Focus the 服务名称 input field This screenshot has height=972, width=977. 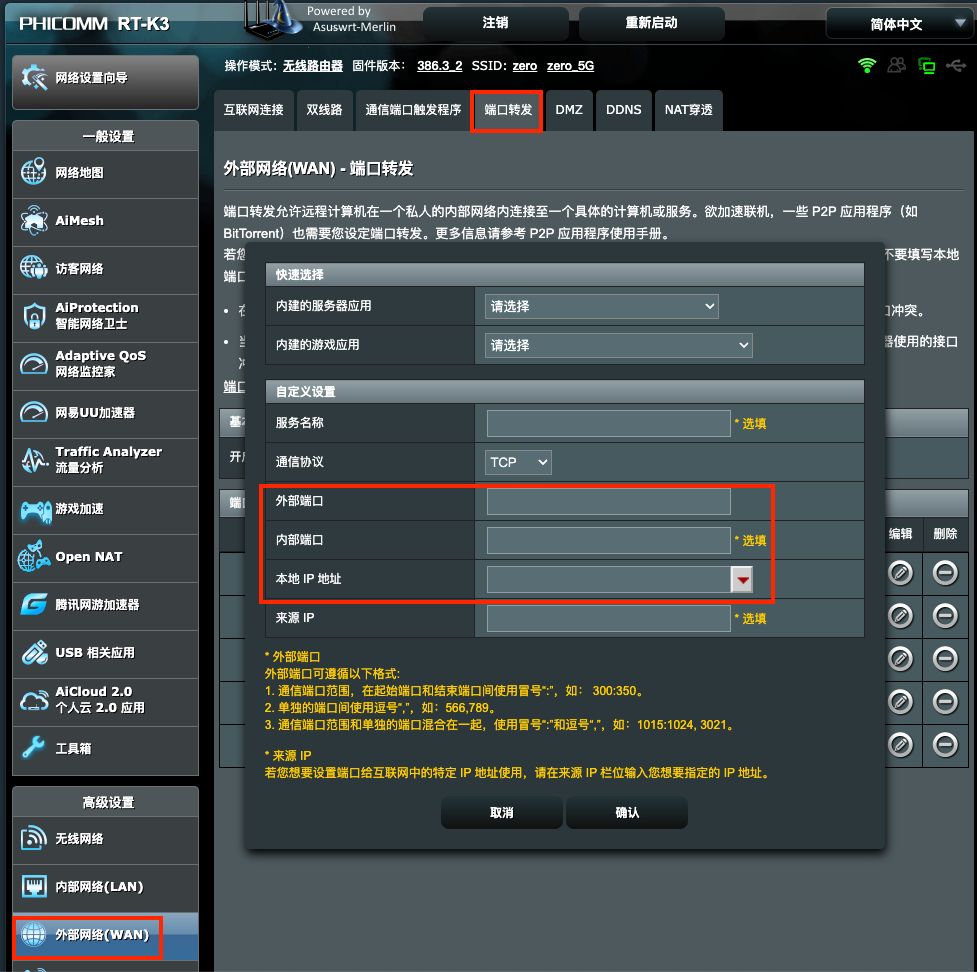tap(608, 424)
